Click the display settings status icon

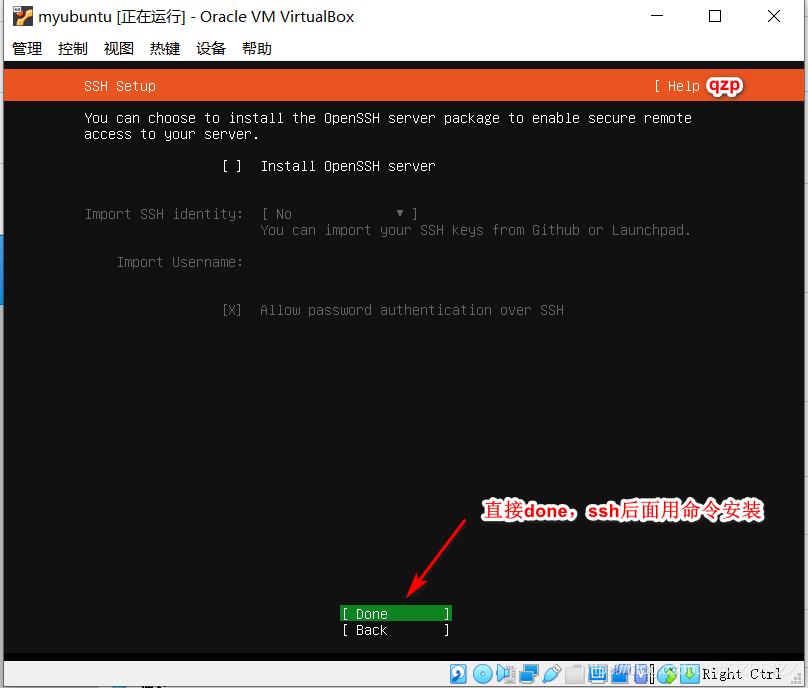(598, 674)
